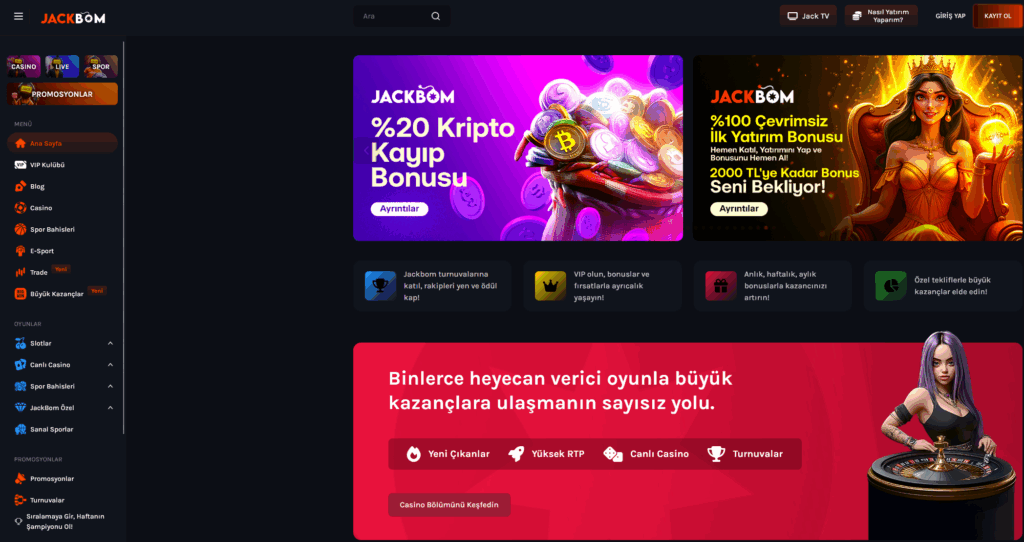The width and height of the screenshot is (1024, 542).
Task: Click the cherry Slotlar icon
Action: [x=20, y=343]
